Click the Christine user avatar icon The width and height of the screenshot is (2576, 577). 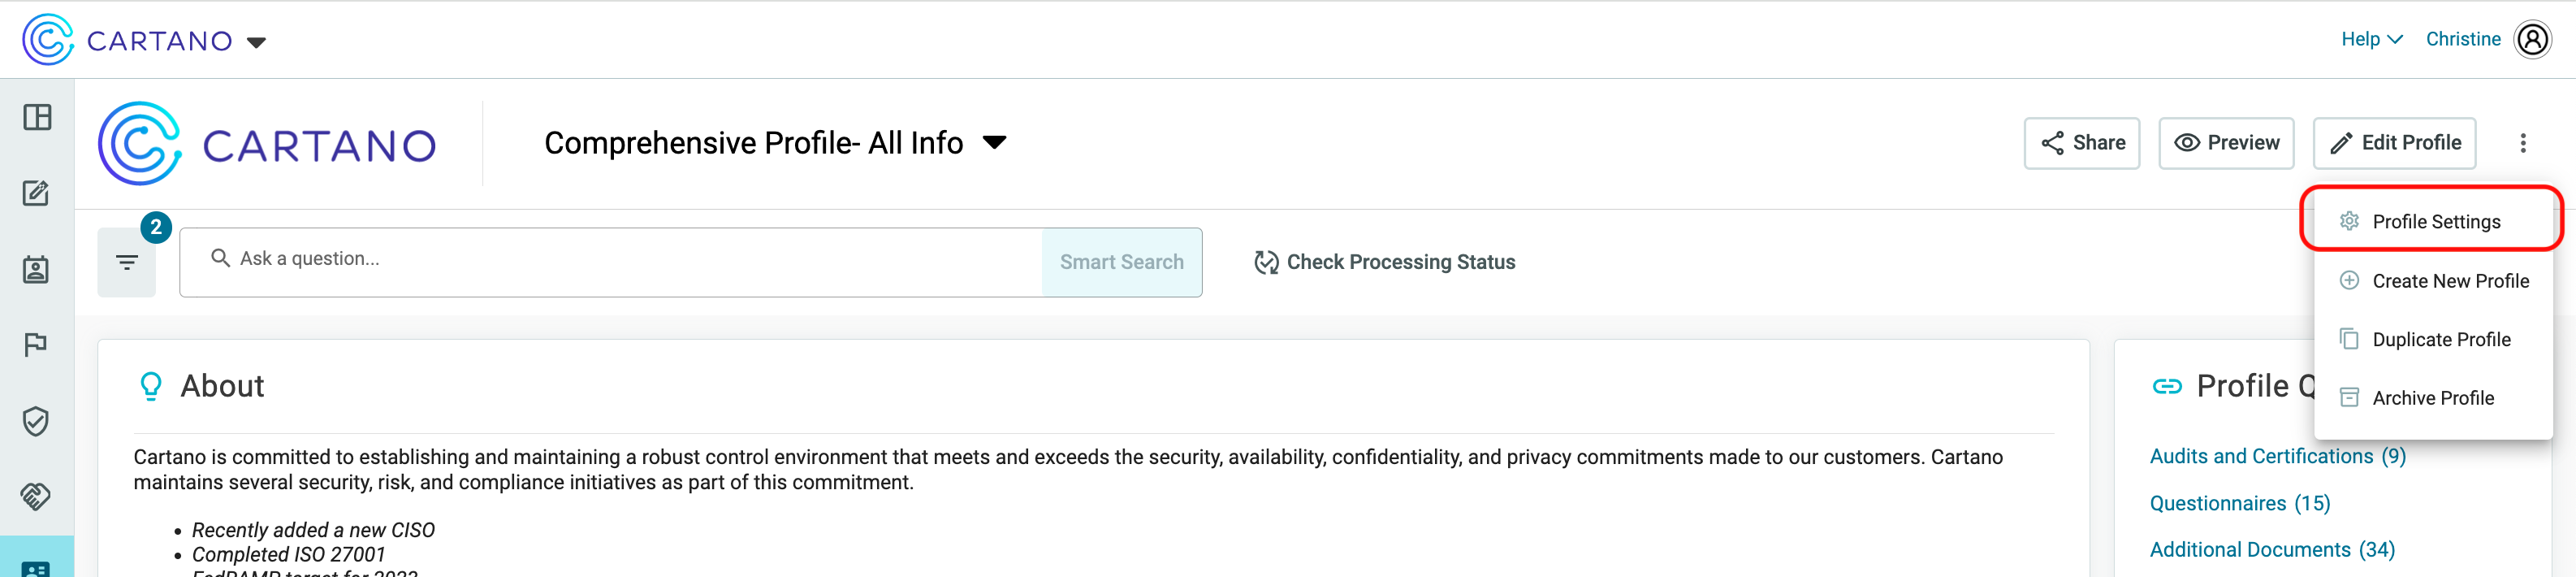click(2532, 39)
